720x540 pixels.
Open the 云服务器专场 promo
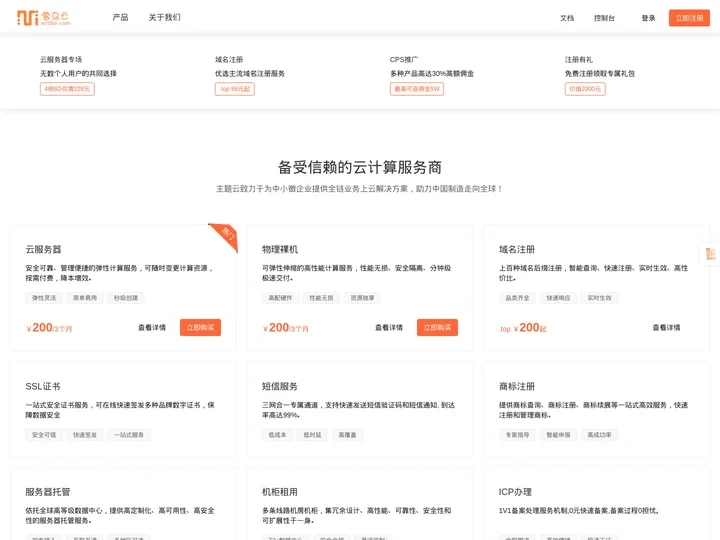(61, 59)
